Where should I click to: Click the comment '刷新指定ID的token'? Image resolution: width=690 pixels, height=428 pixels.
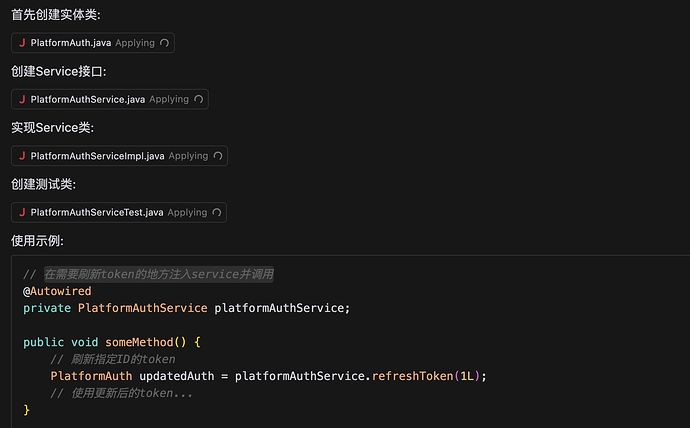click(x=123, y=359)
